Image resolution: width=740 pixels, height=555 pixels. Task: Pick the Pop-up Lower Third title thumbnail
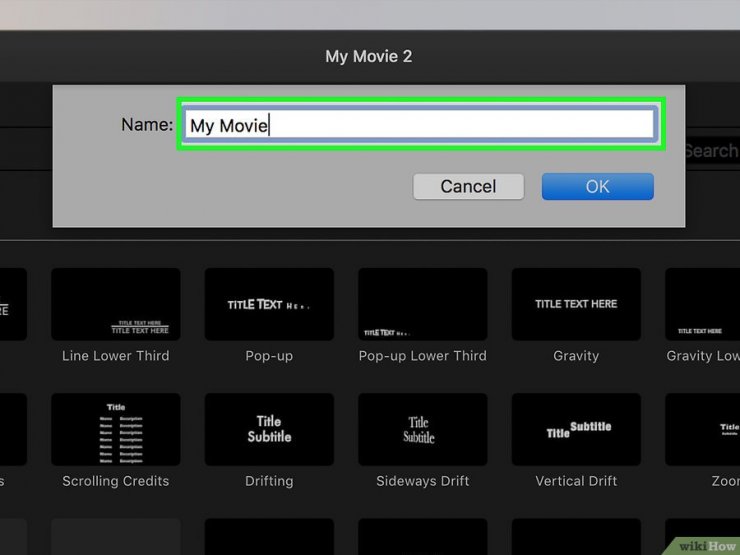[x=423, y=304]
